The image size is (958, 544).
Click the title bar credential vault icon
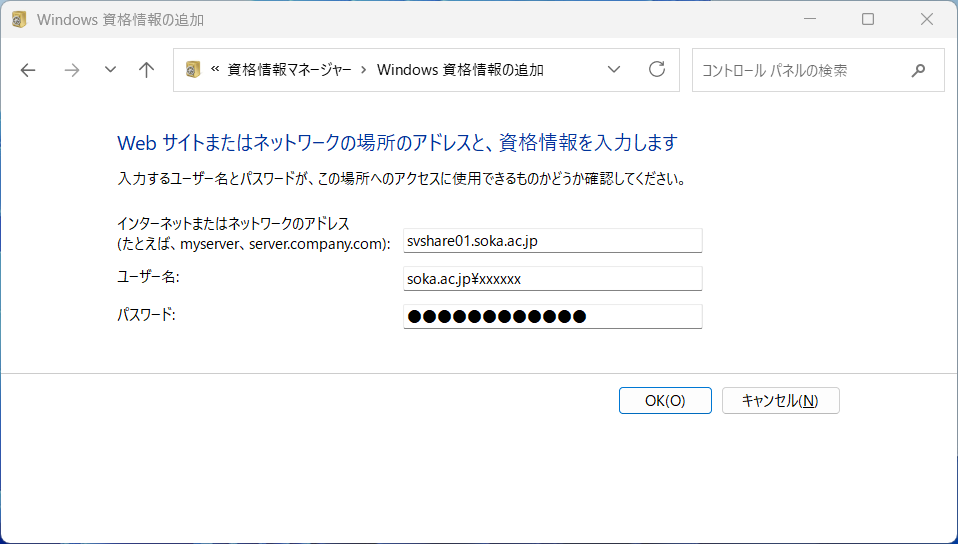20,20
